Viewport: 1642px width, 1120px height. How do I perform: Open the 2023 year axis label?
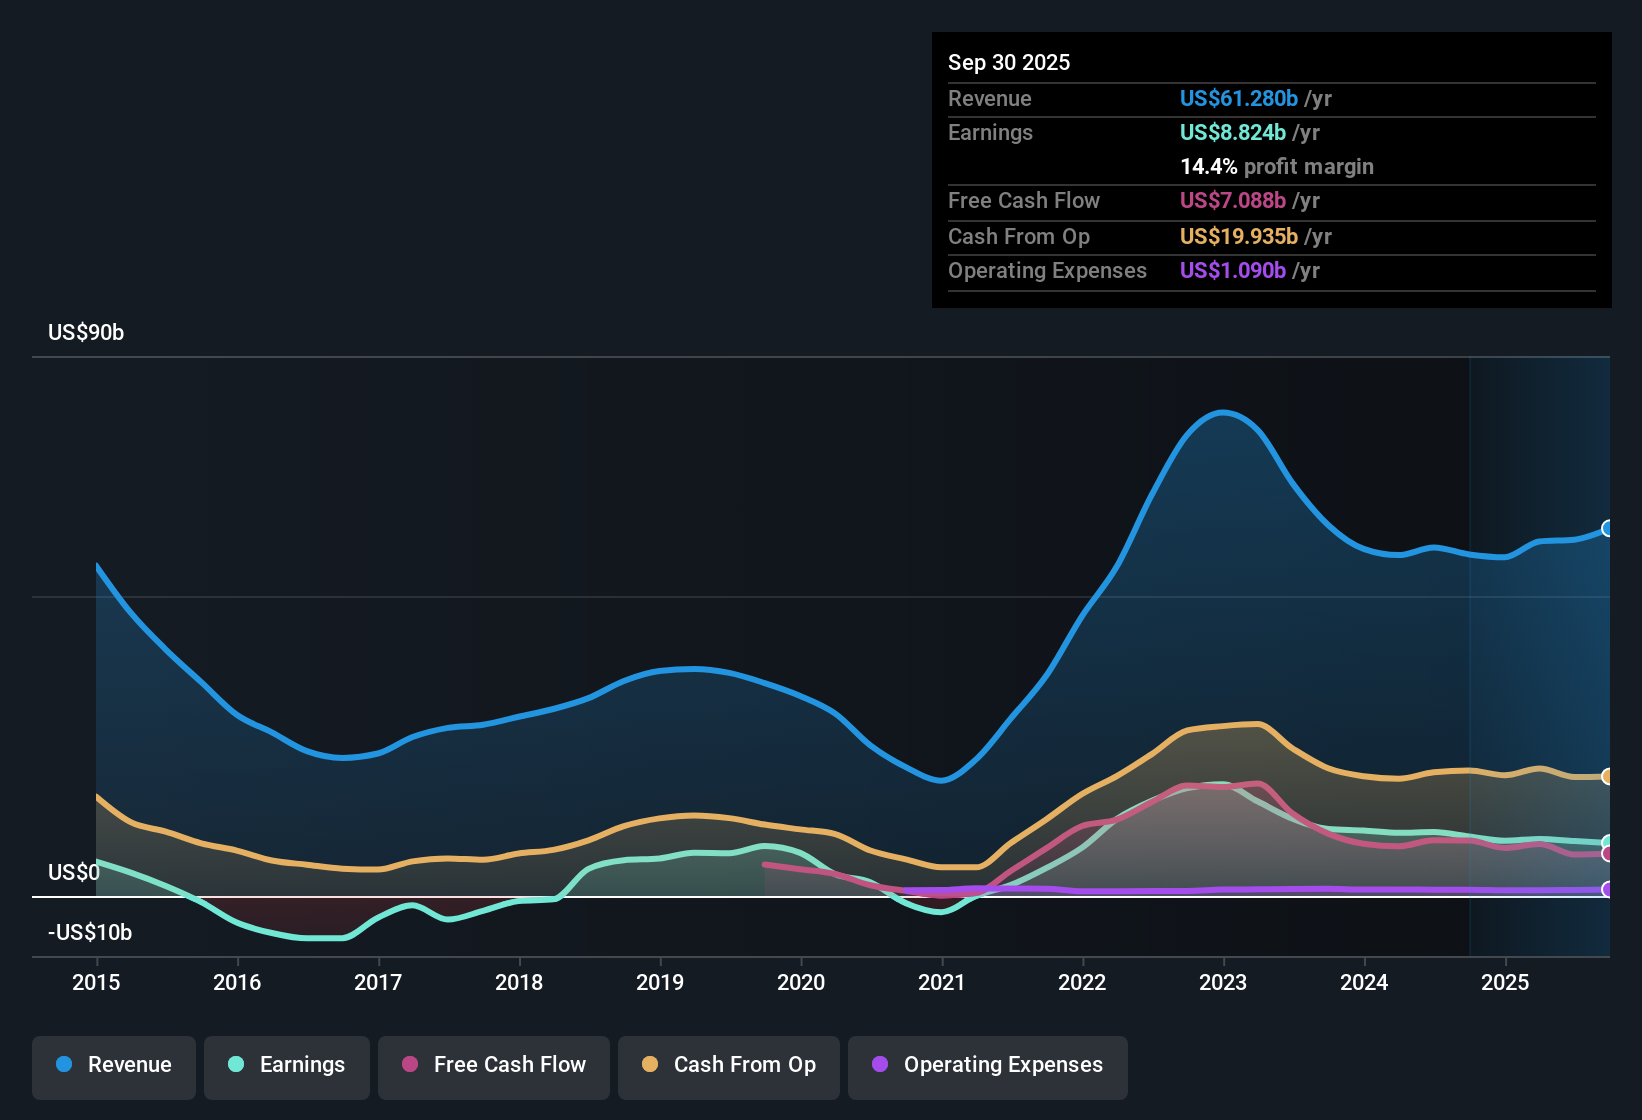point(1223,983)
